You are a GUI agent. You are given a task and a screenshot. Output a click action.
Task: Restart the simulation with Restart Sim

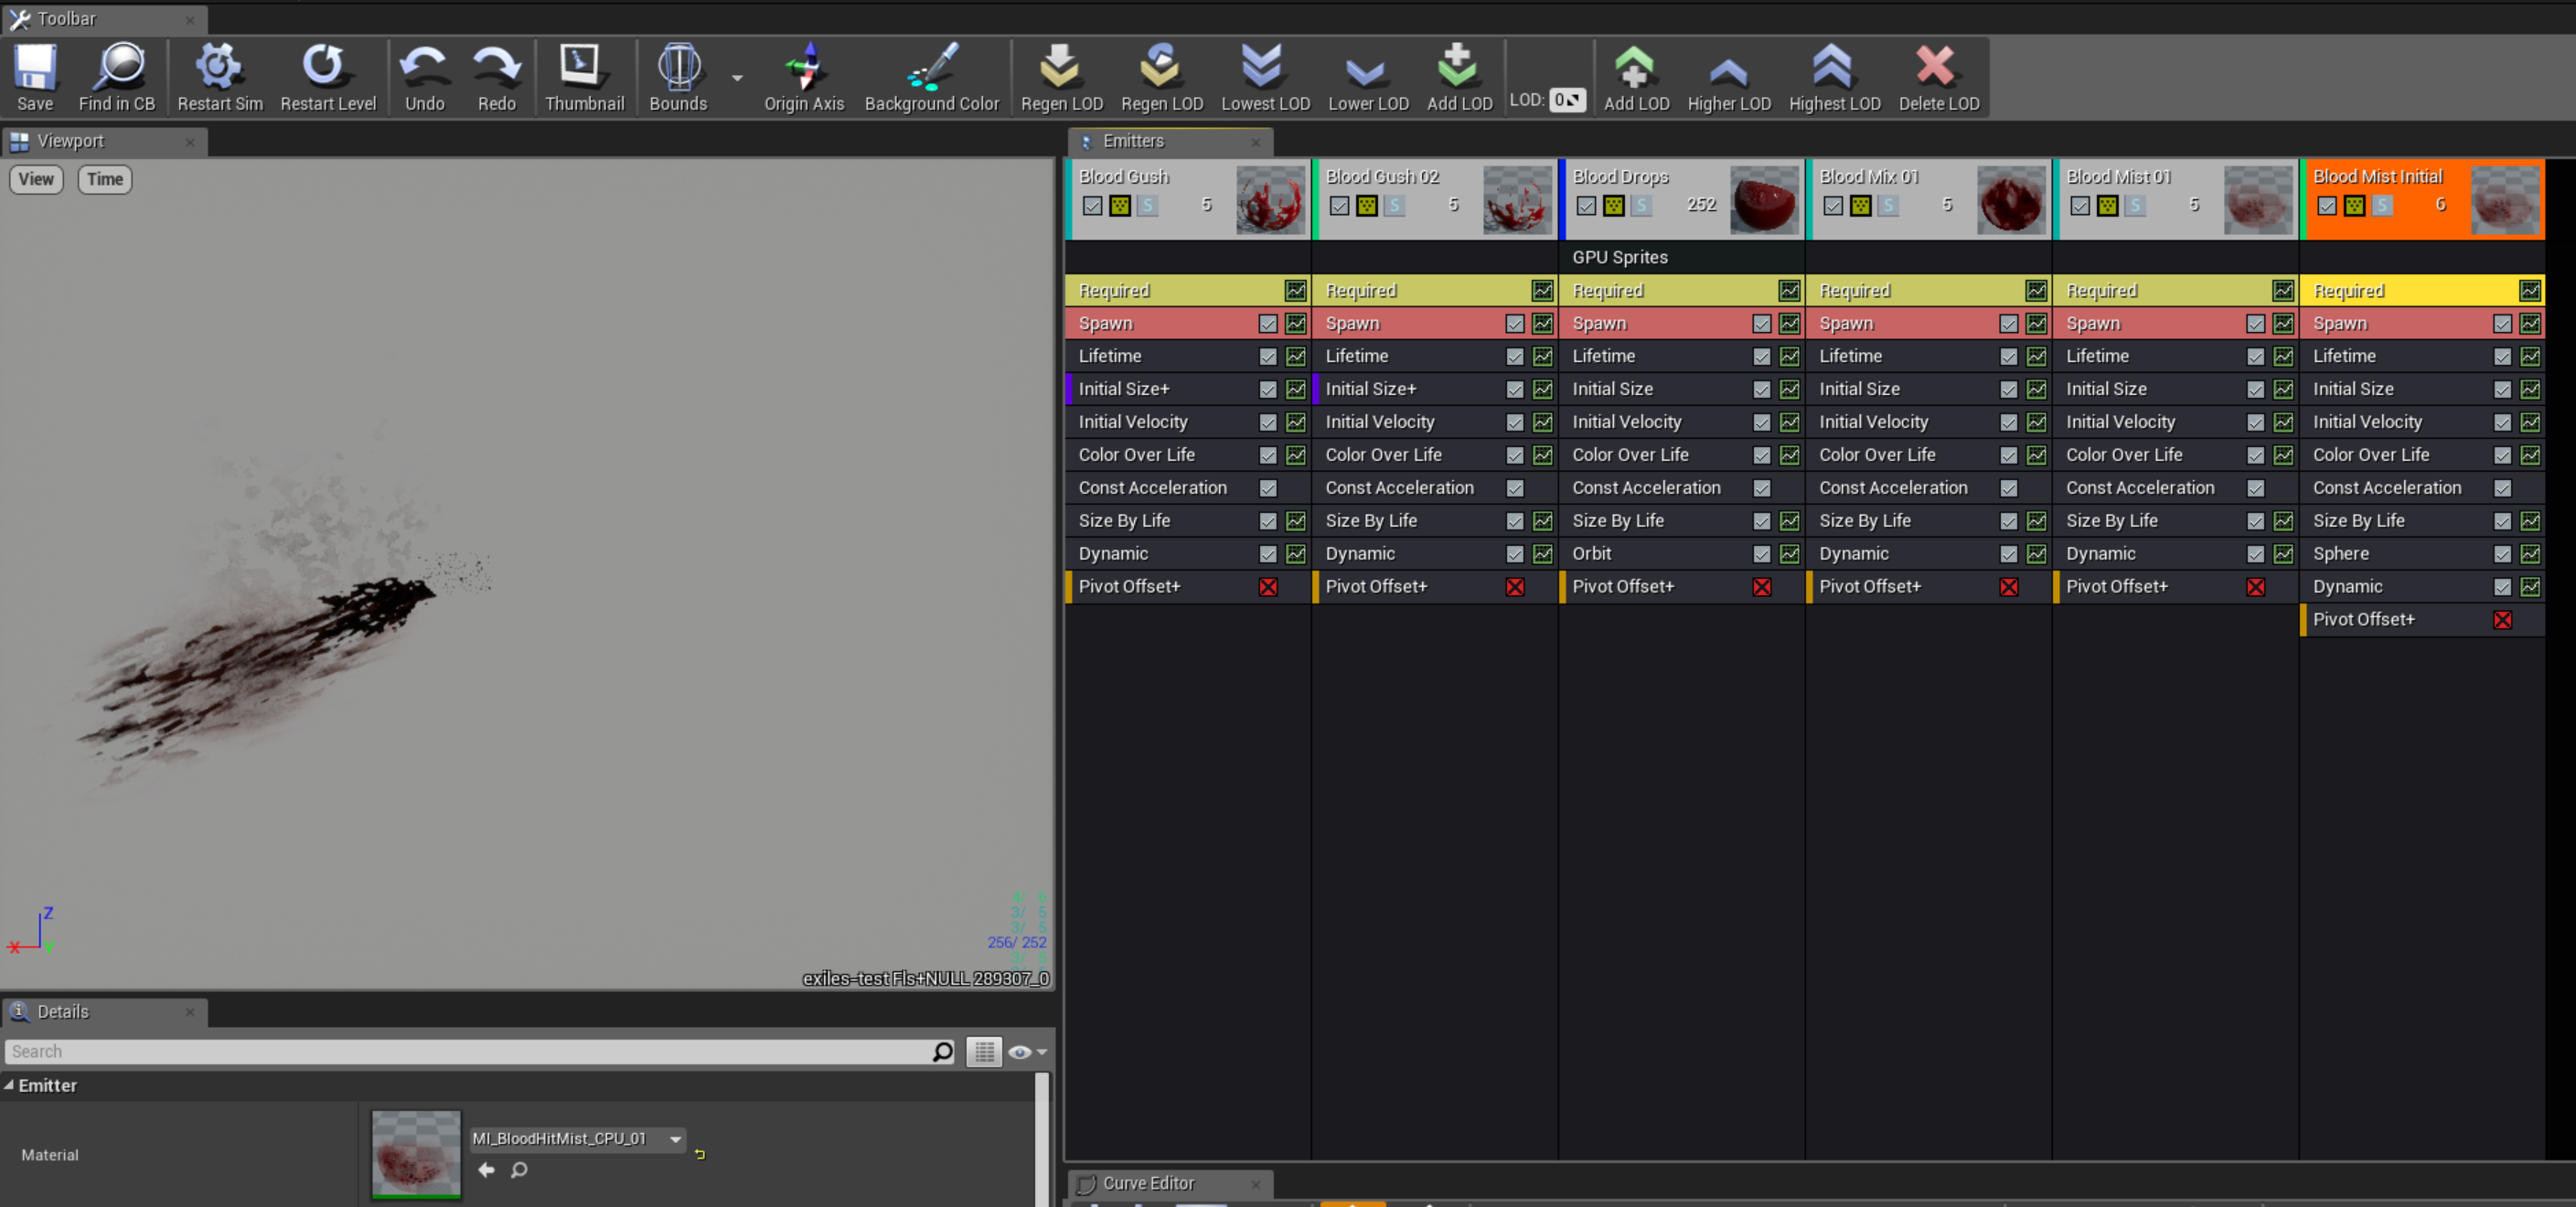(x=219, y=67)
